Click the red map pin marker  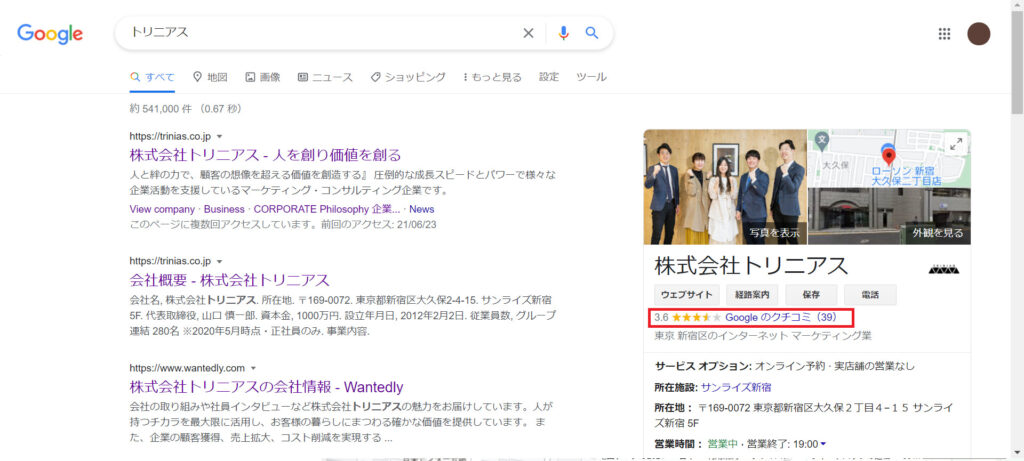(888, 157)
